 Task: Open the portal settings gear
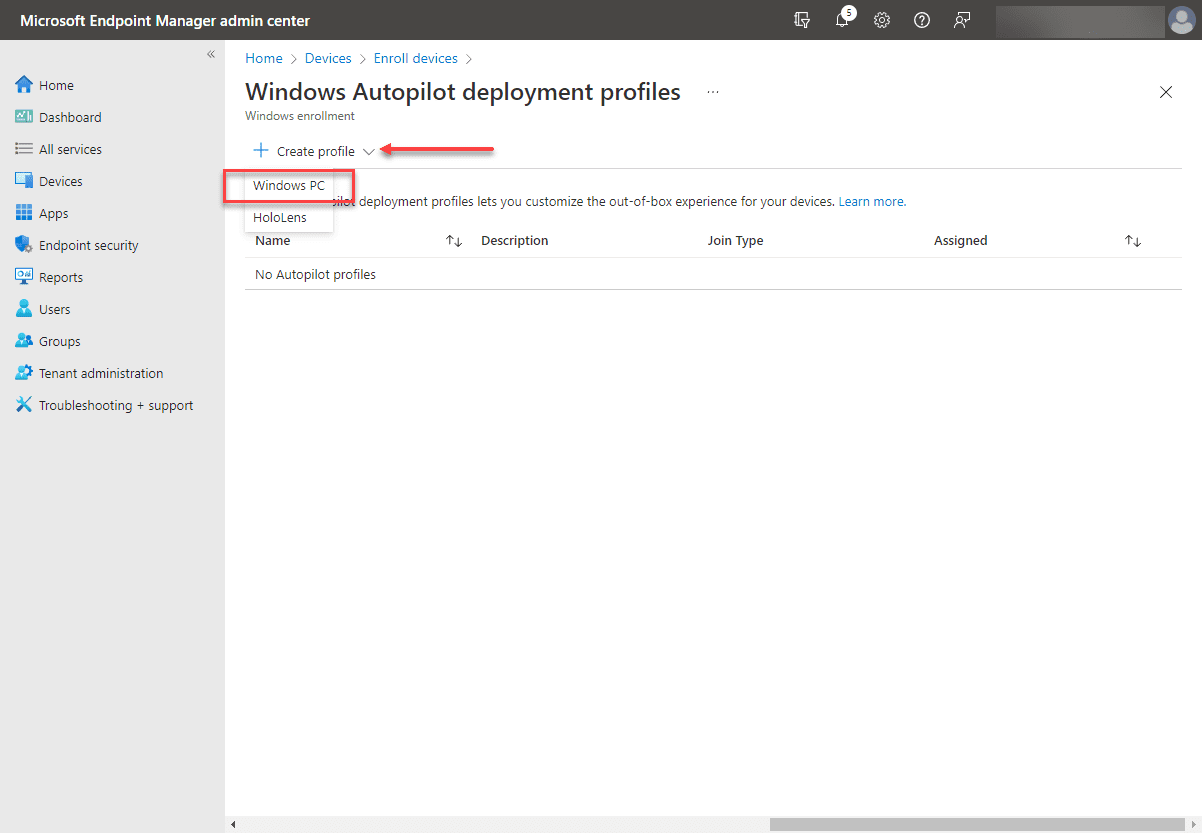[882, 20]
